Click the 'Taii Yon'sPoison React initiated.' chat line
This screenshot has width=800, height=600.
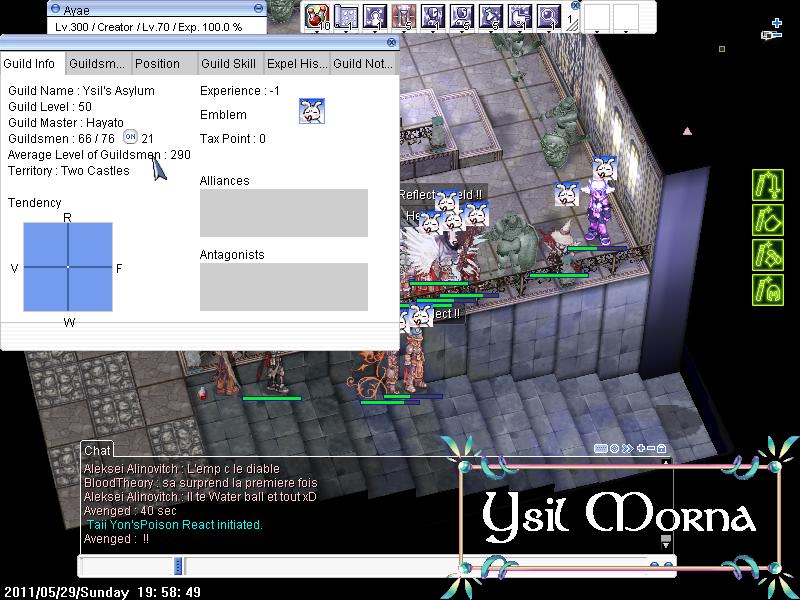pyautogui.click(x=174, y=524)
